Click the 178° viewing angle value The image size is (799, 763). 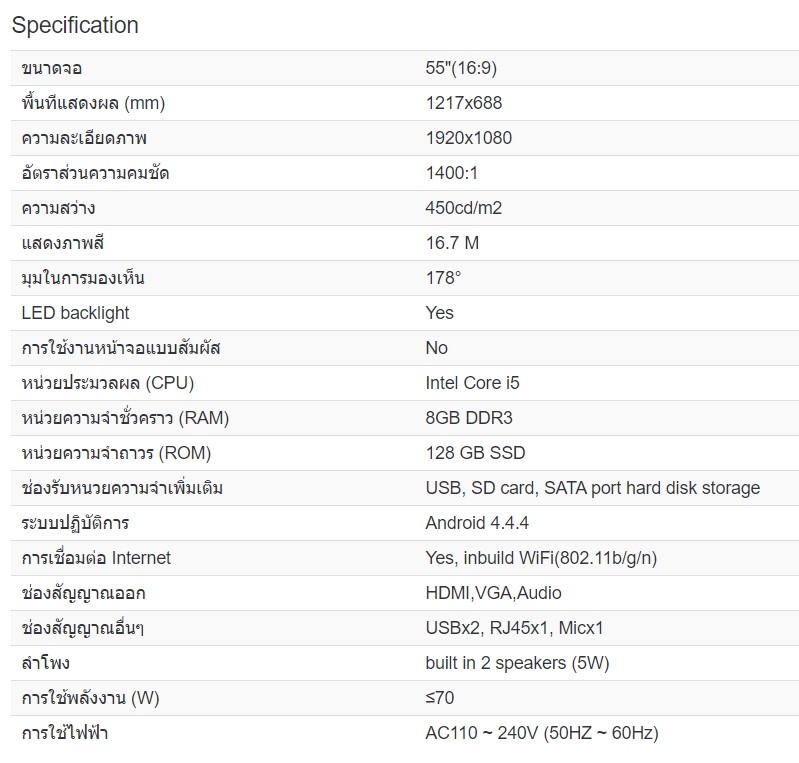[x=443, y=278]
